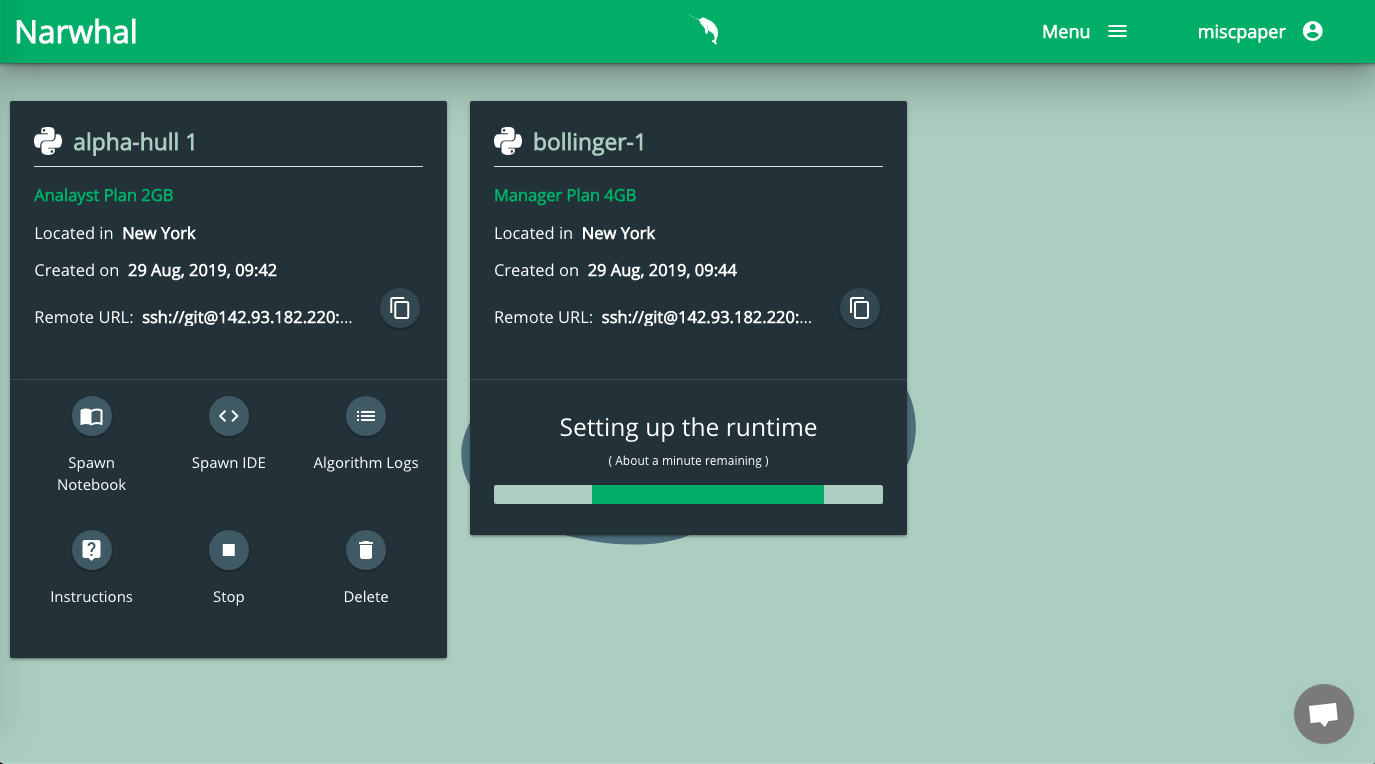Click the Narwhal brand title
The width and height of the screenshot is (1375, 764).
pyautogui.click(x=76, y=32)
